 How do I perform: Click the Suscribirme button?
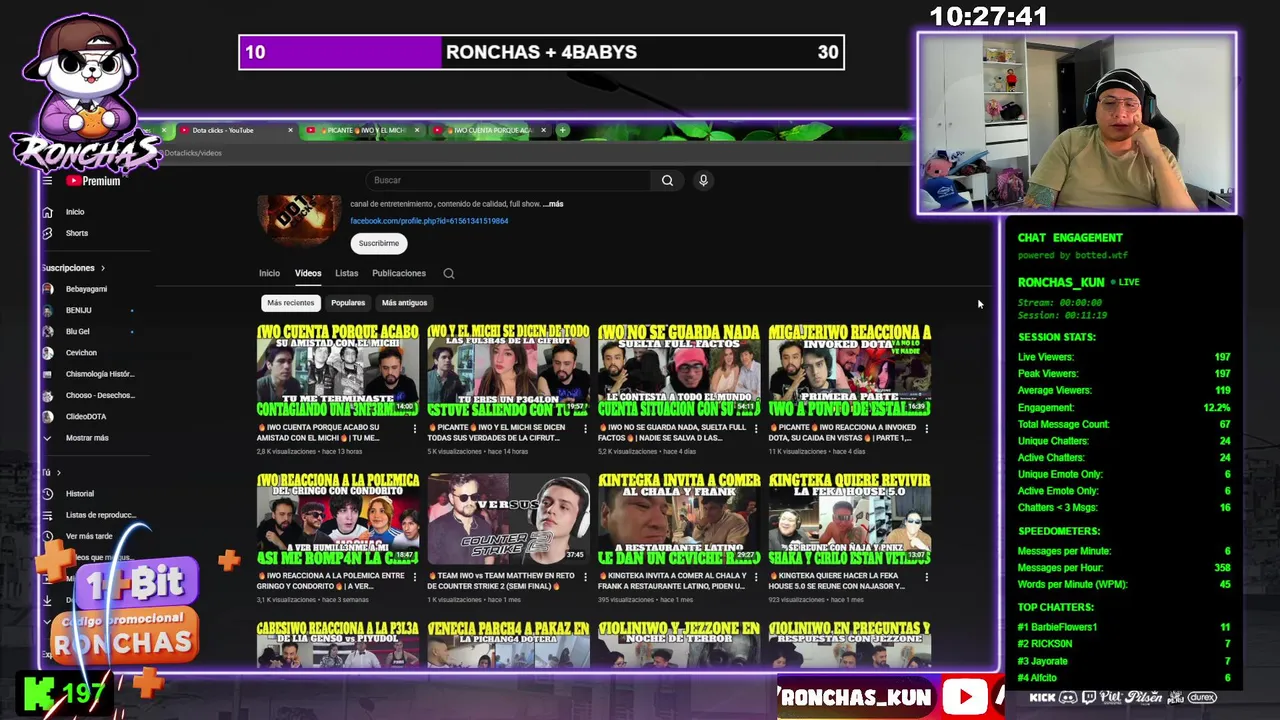tap(379, 243)
